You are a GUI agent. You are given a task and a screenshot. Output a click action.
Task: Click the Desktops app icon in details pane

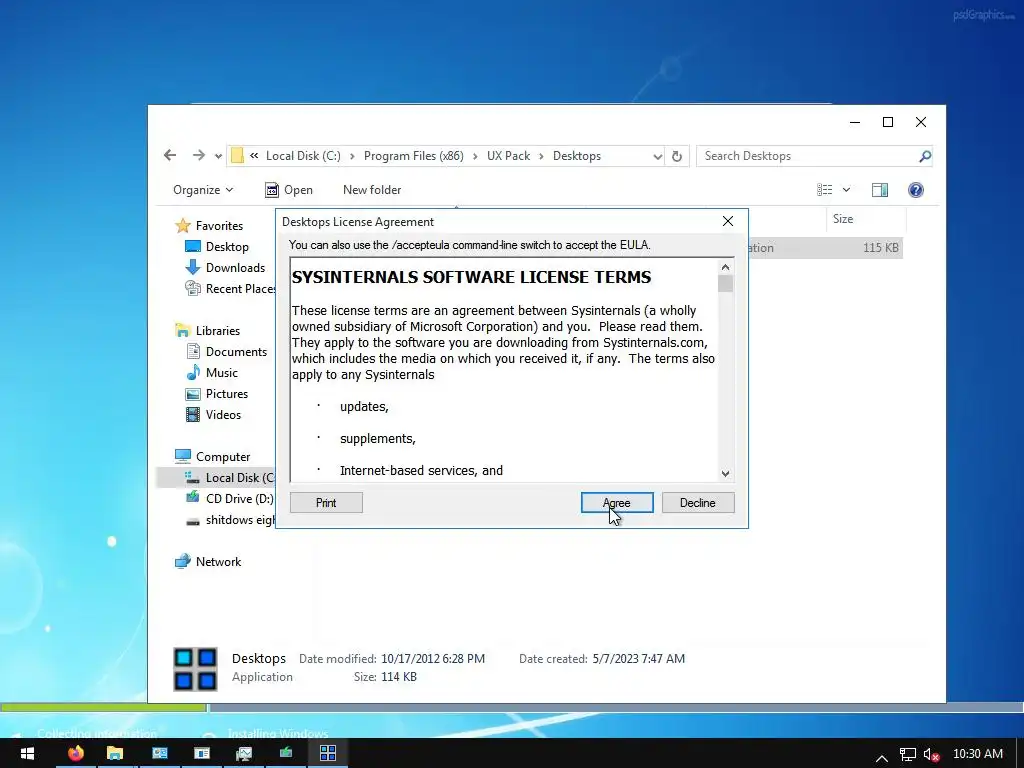tap(195, 669)
